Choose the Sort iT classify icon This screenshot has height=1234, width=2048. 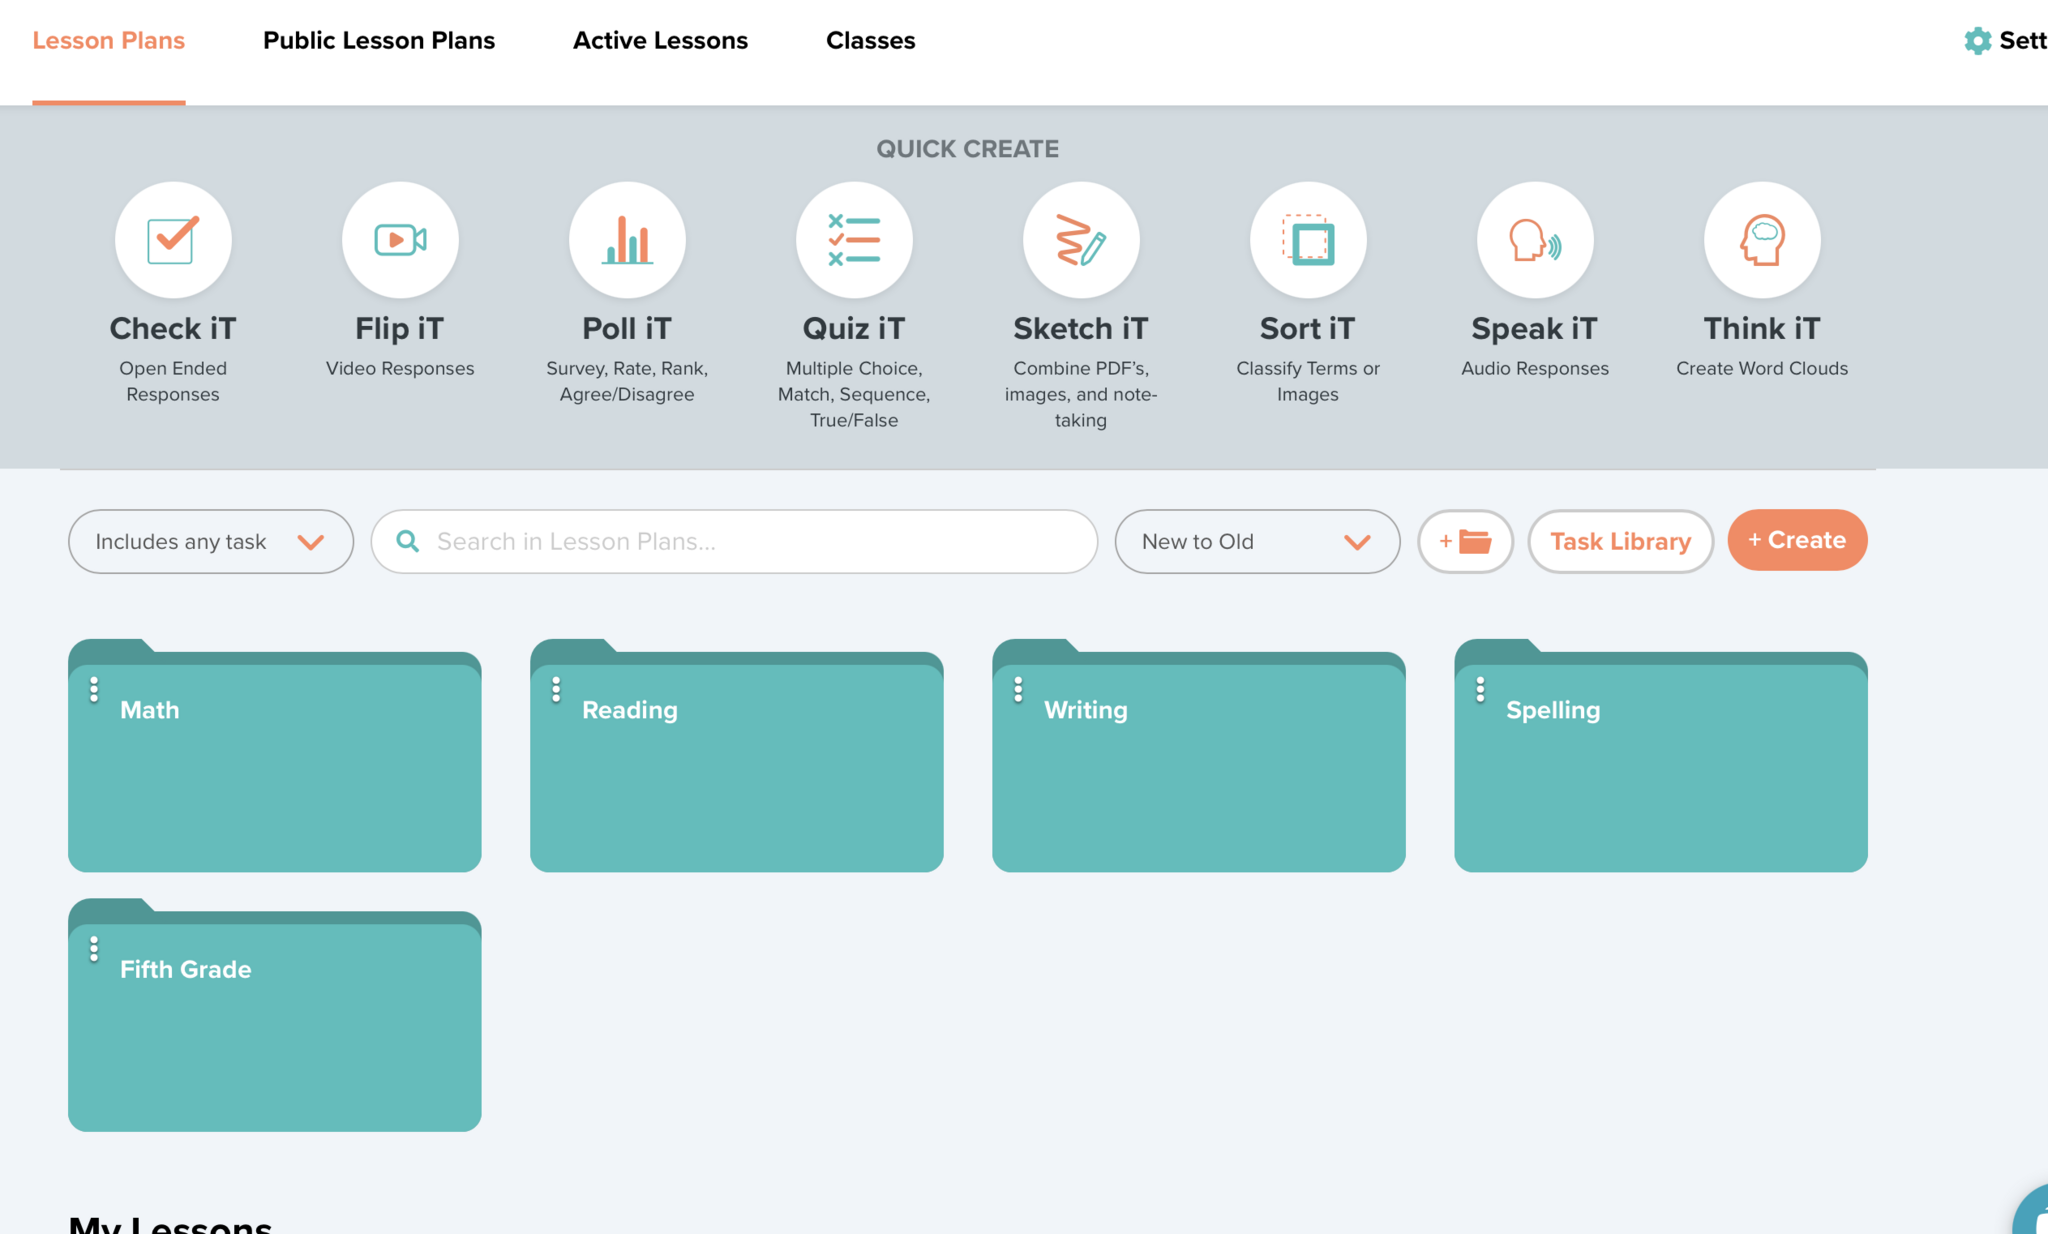[x=1308, y=240]
